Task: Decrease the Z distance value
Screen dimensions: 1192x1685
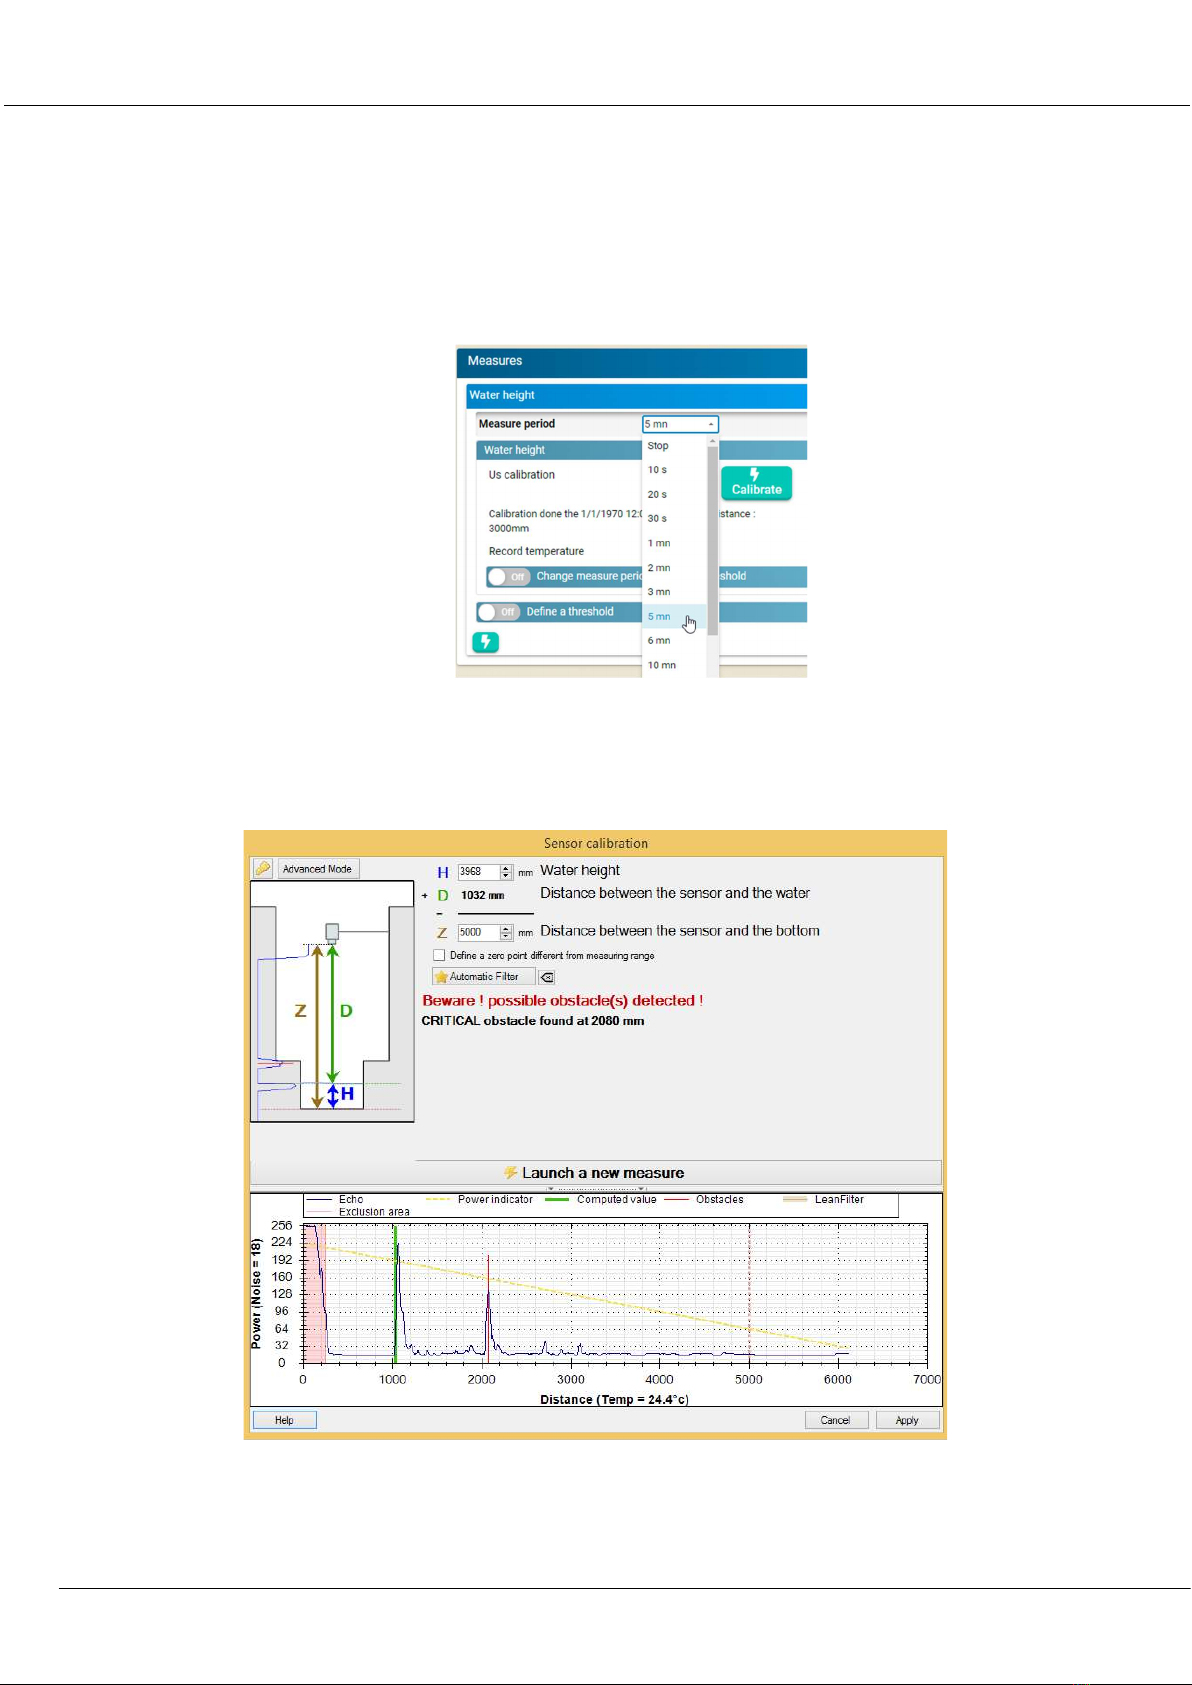Action: coord(506,936)
